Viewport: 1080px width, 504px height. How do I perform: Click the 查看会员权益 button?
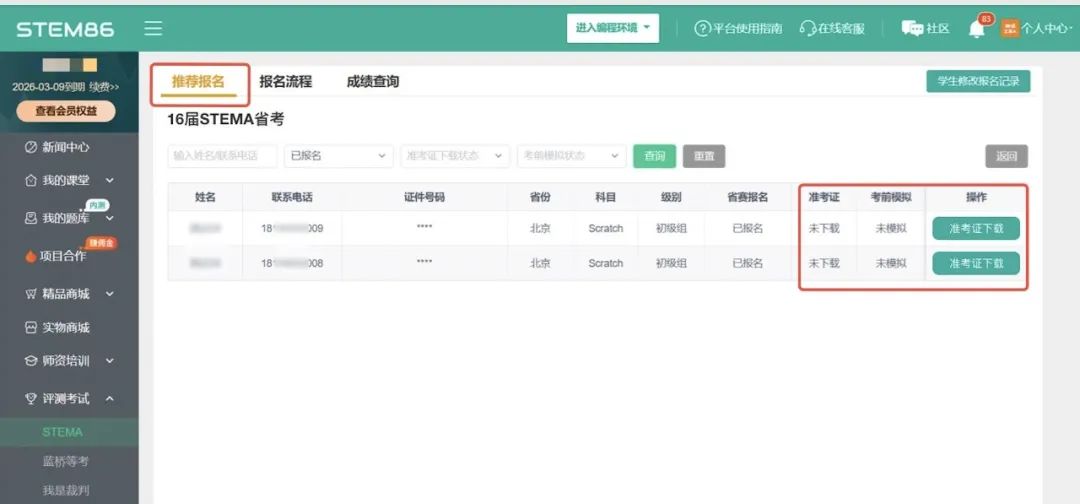click(x=66, y=111)
